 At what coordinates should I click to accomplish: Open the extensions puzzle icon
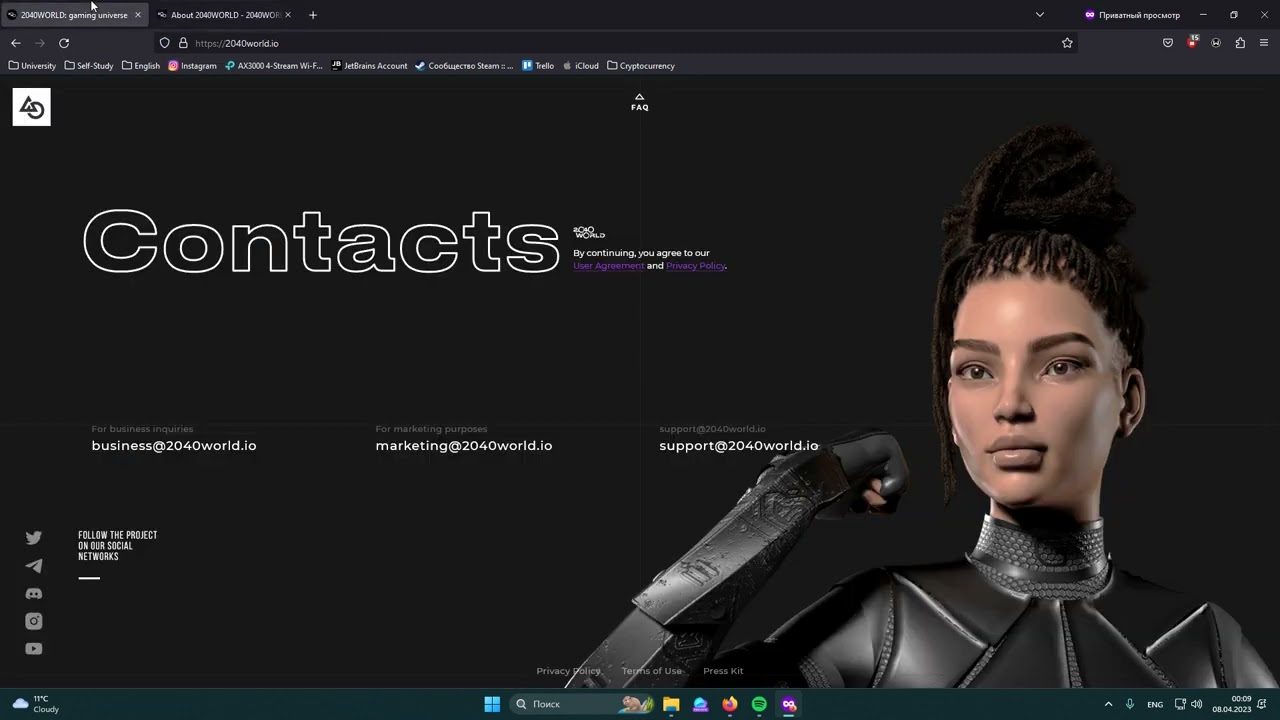click(x=1240, y=43)
